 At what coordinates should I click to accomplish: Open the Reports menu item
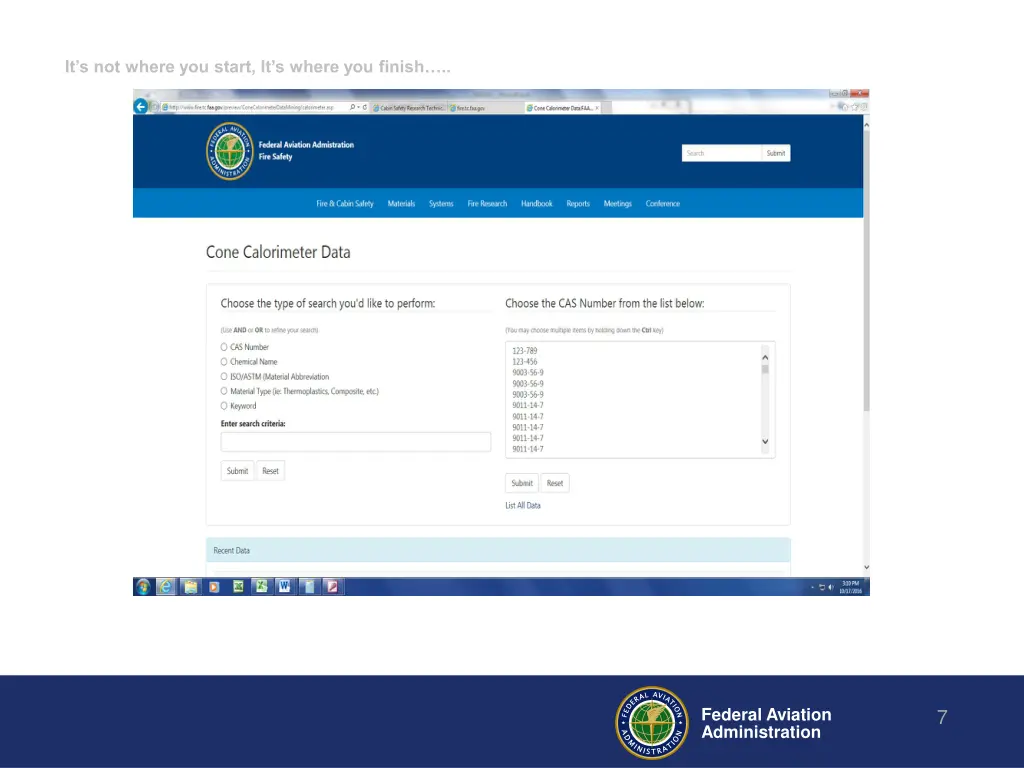pos(578,204)
